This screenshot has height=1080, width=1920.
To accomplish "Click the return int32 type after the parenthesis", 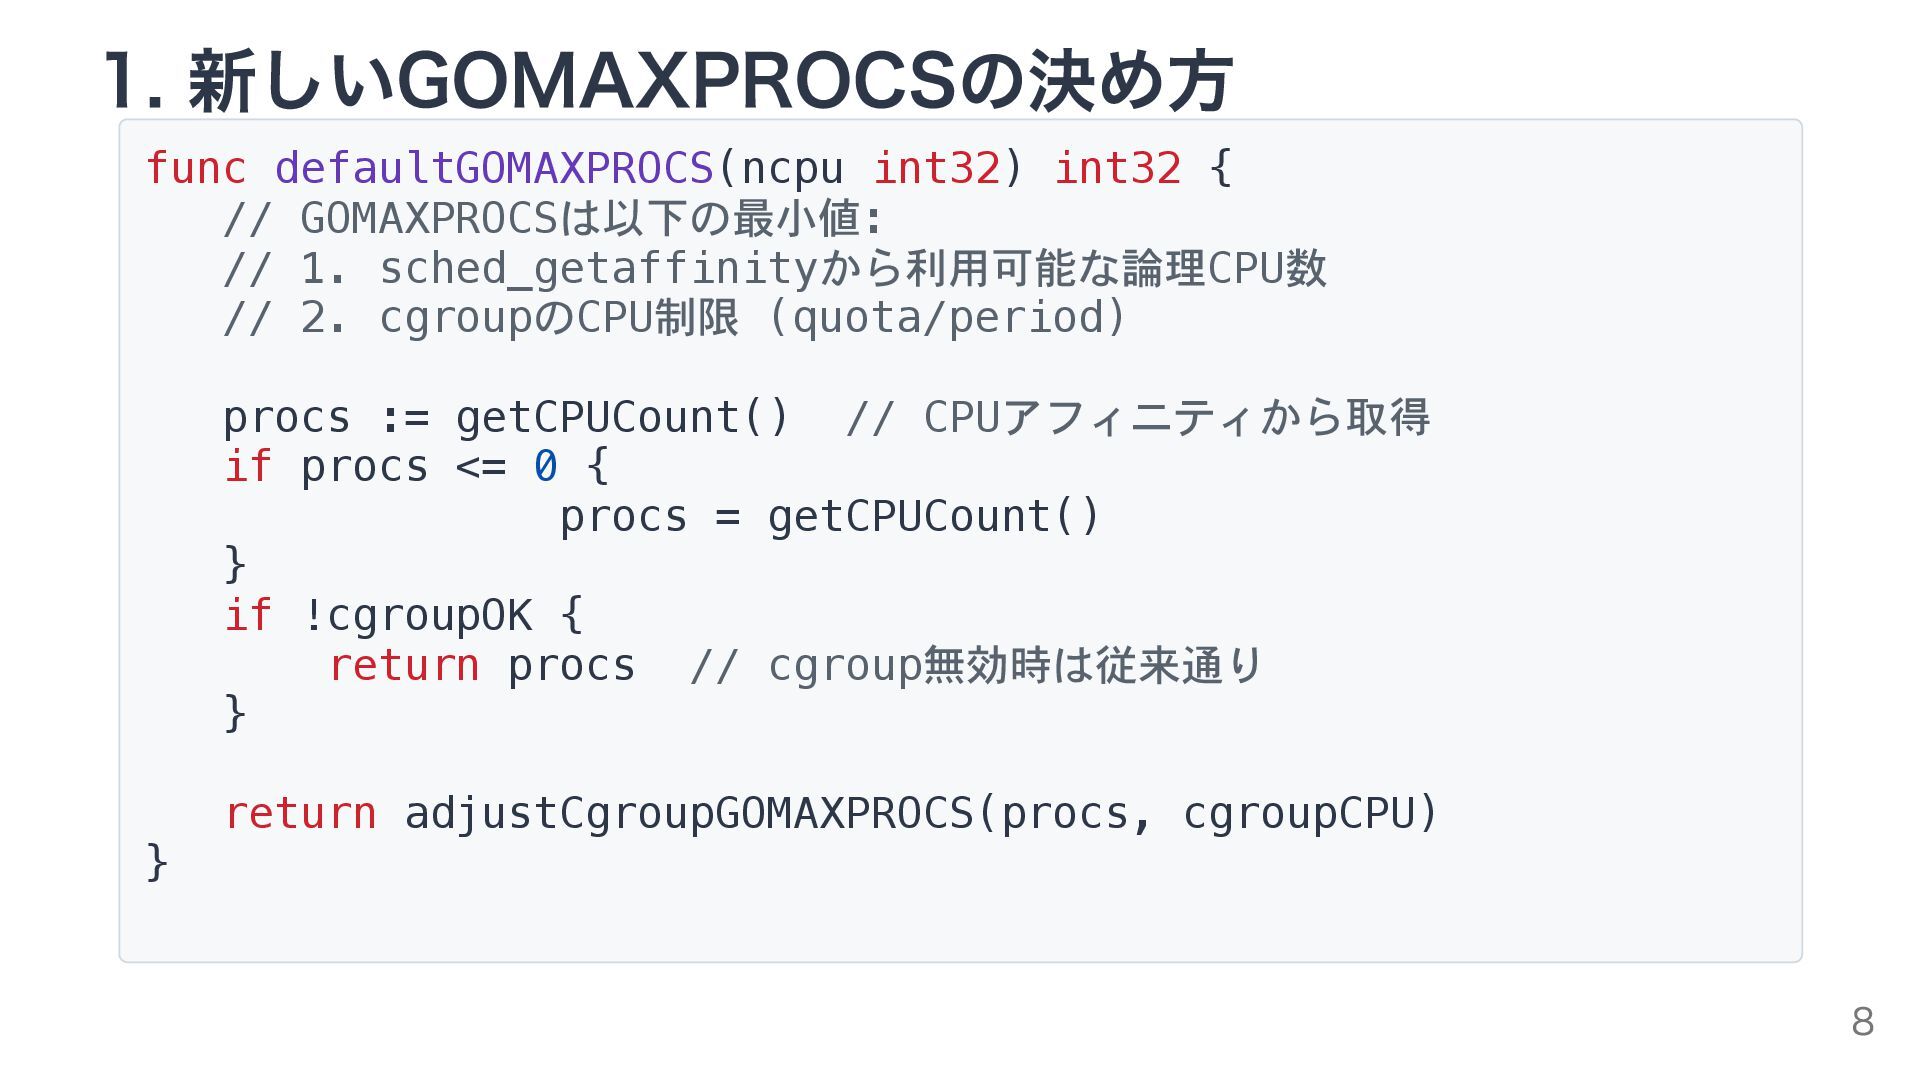I will 1118,168.
